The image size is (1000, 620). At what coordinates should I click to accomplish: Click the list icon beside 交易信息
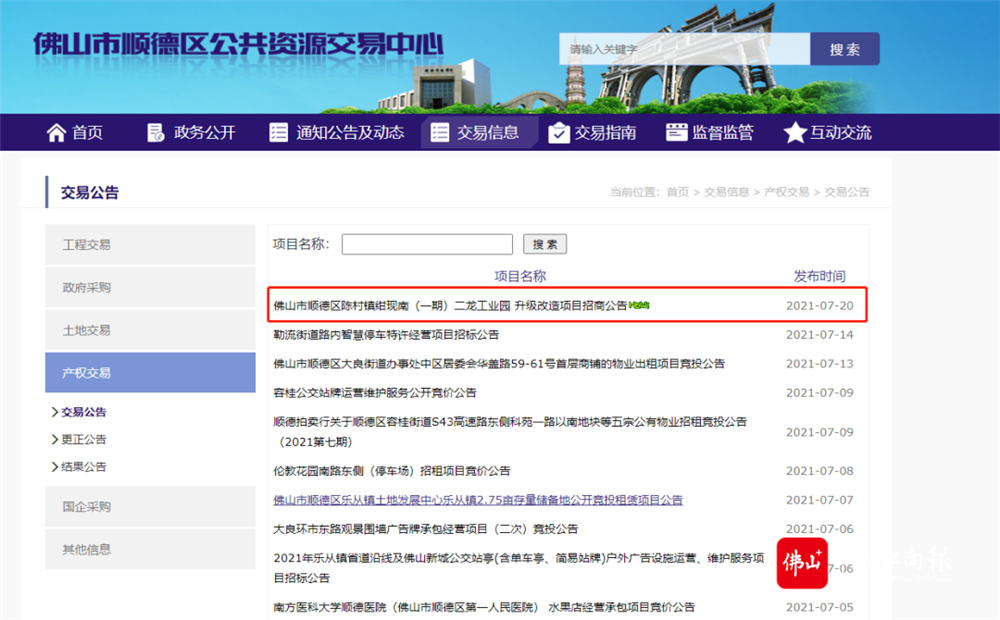click(x=439, y=133)
